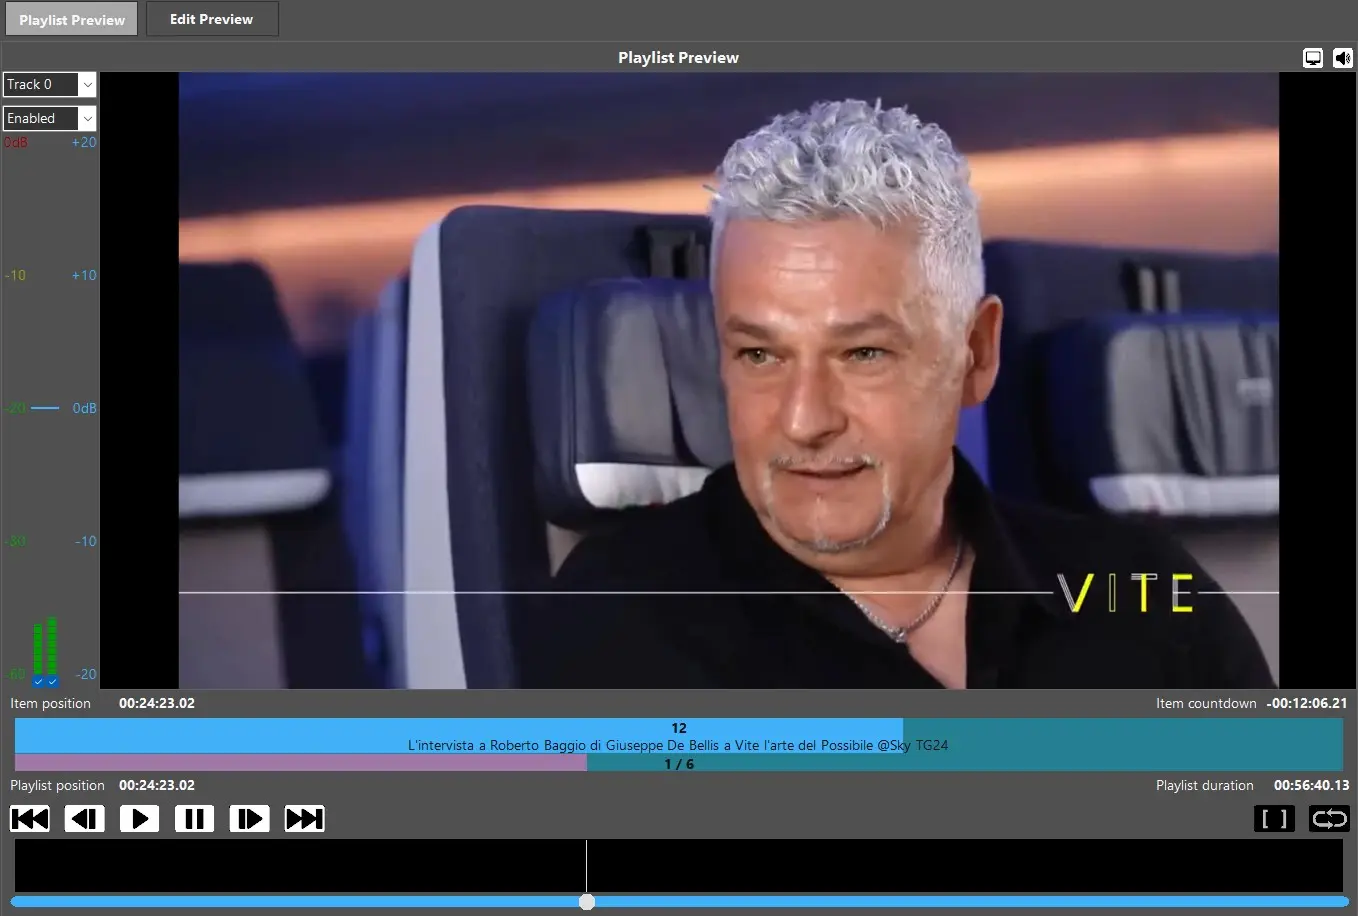Viewport: 1358px width, 916px height.
Task: Skip to the next playlist item
Action: [304, 819]
